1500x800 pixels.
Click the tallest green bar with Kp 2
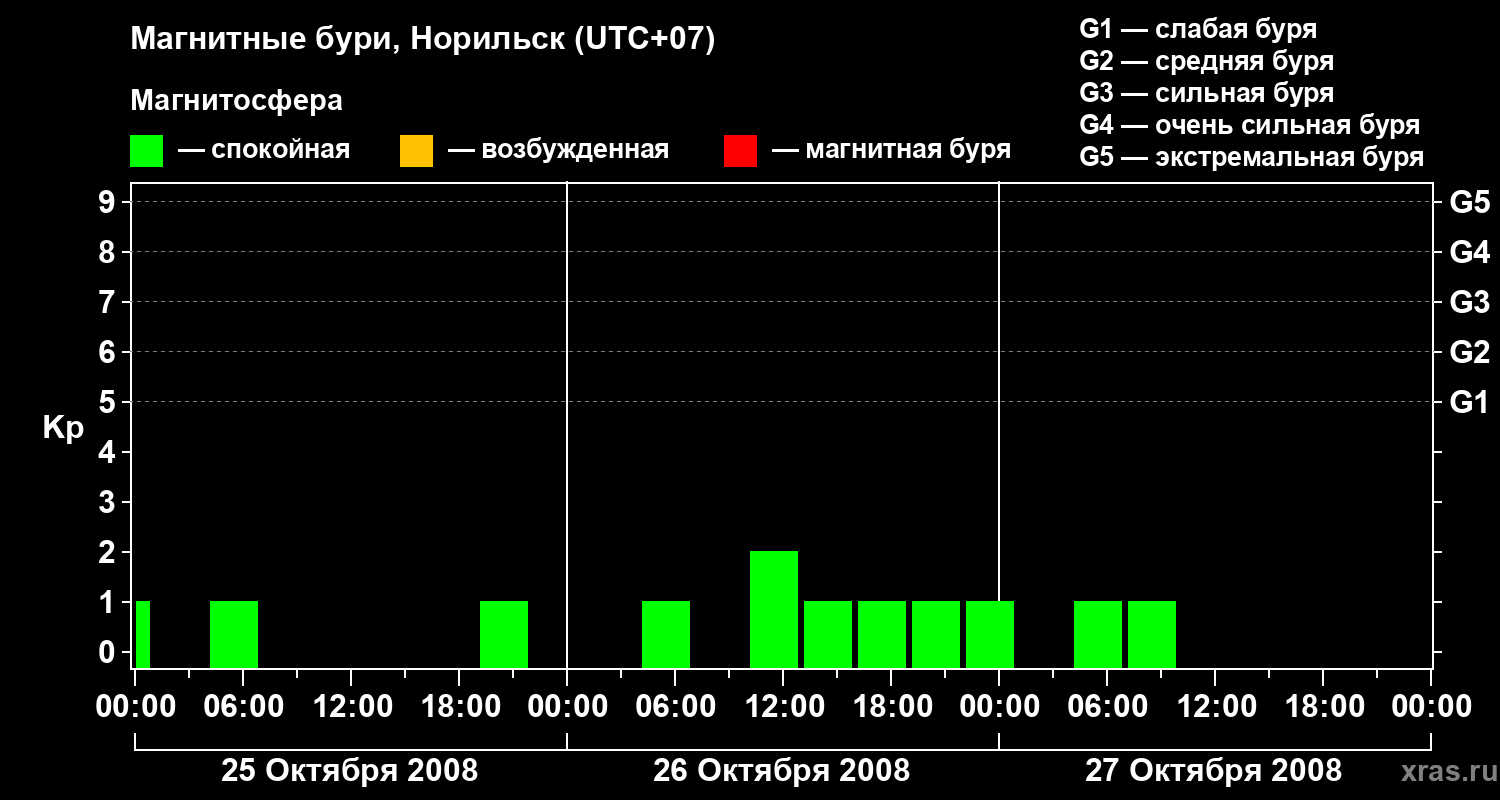(x=774, y=609)
